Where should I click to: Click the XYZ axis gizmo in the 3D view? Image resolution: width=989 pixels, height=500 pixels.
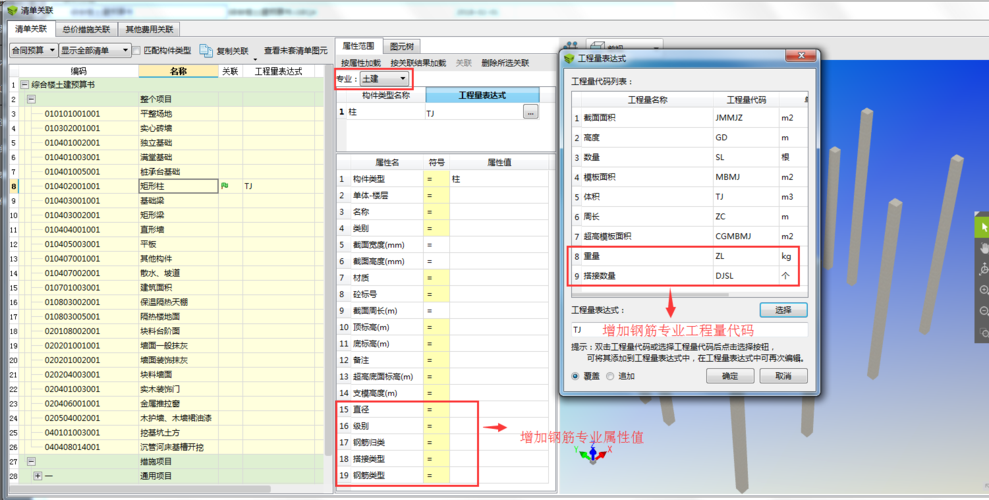tap(593, 454)
